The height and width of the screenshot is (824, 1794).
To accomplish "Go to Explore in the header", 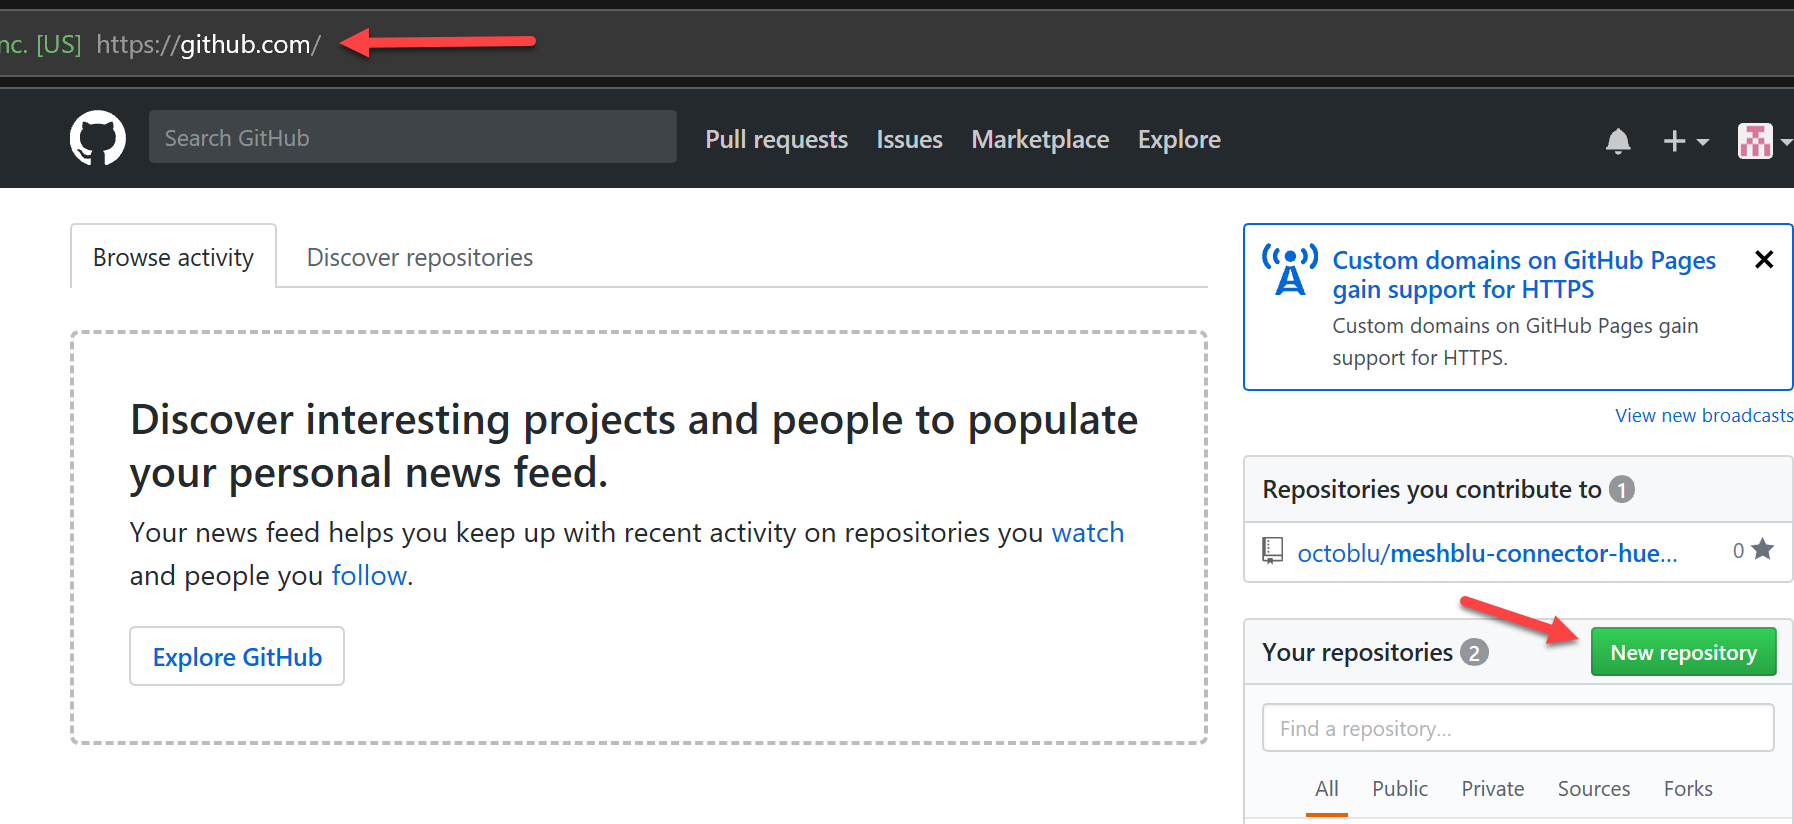I will click(x=1179, y=139).
